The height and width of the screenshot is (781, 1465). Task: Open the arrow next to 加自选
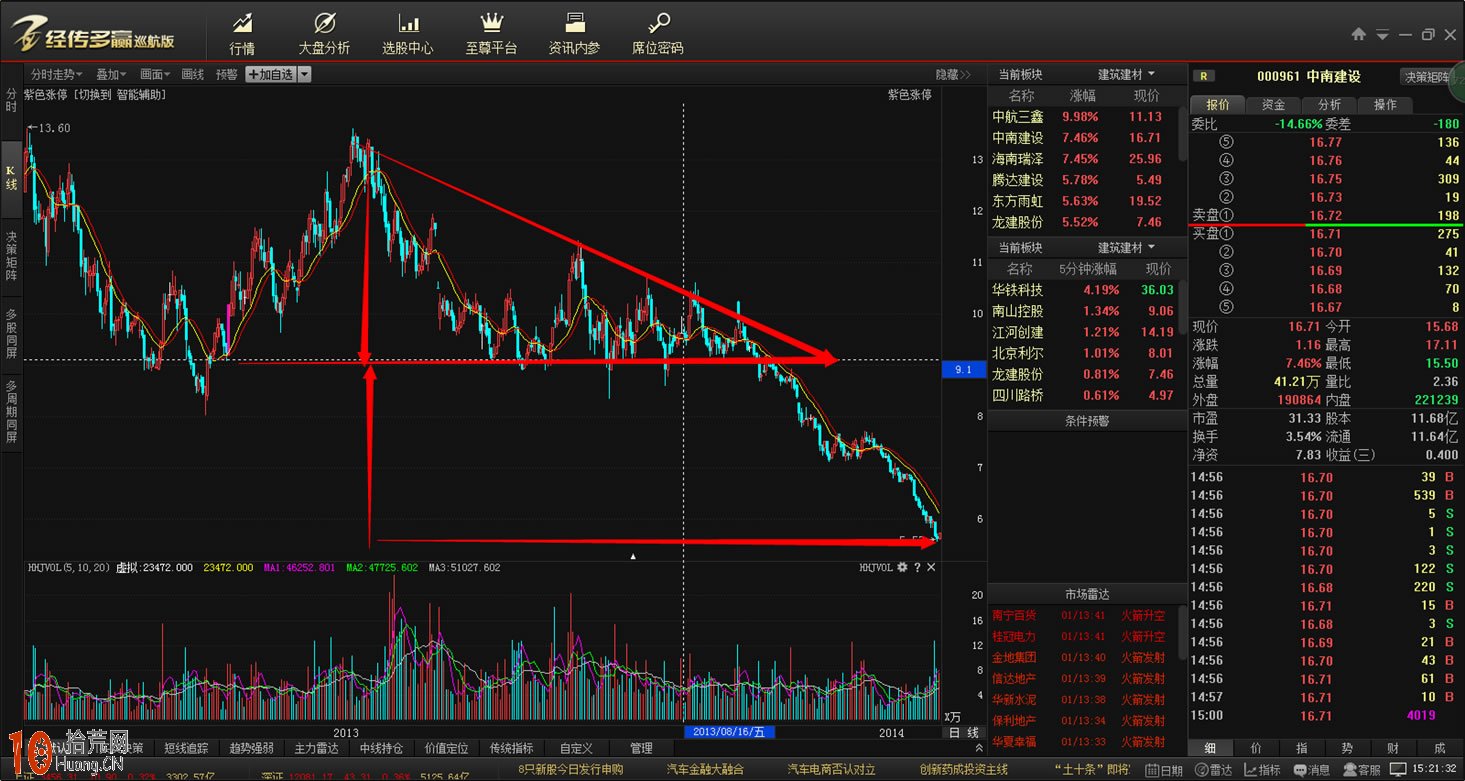point(304,74)
